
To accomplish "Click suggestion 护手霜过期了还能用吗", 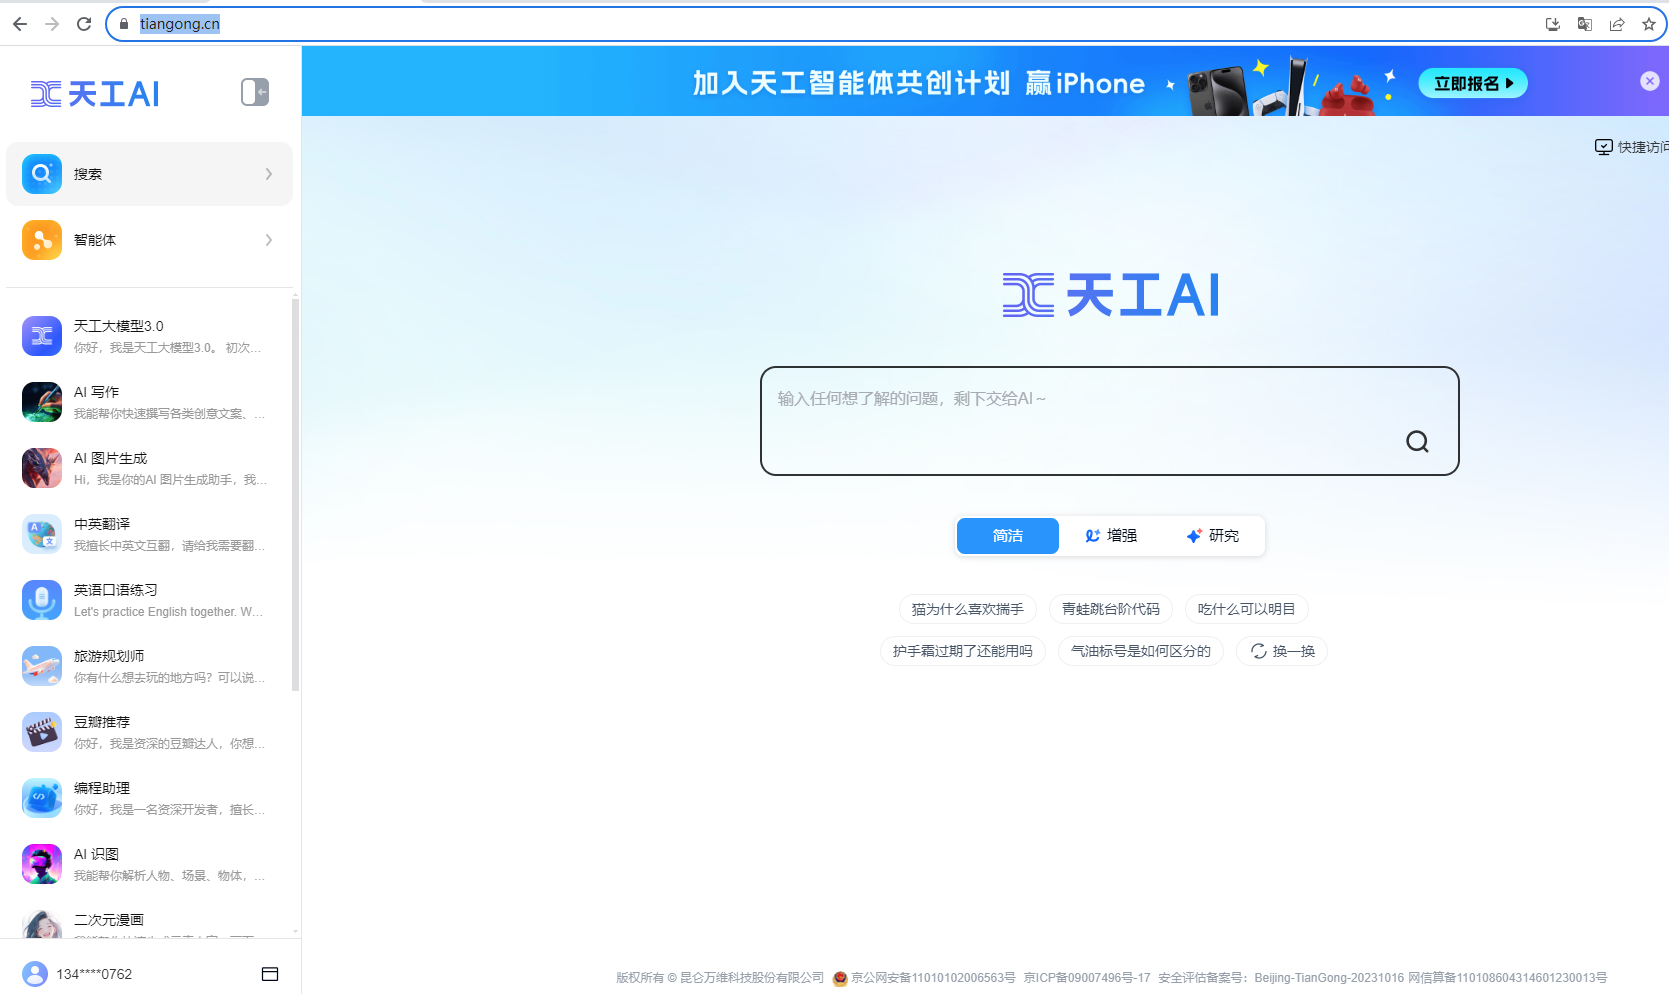I will pyautogui.click(x=963, y=651).
